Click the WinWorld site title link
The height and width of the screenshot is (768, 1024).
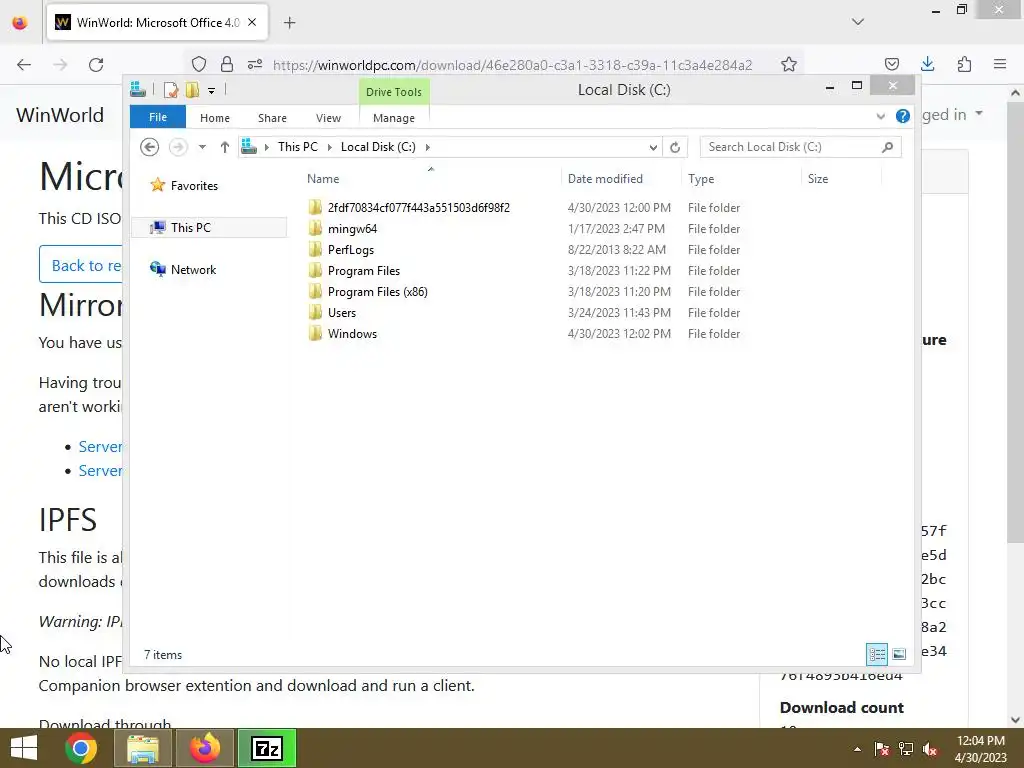pos(60,115)
